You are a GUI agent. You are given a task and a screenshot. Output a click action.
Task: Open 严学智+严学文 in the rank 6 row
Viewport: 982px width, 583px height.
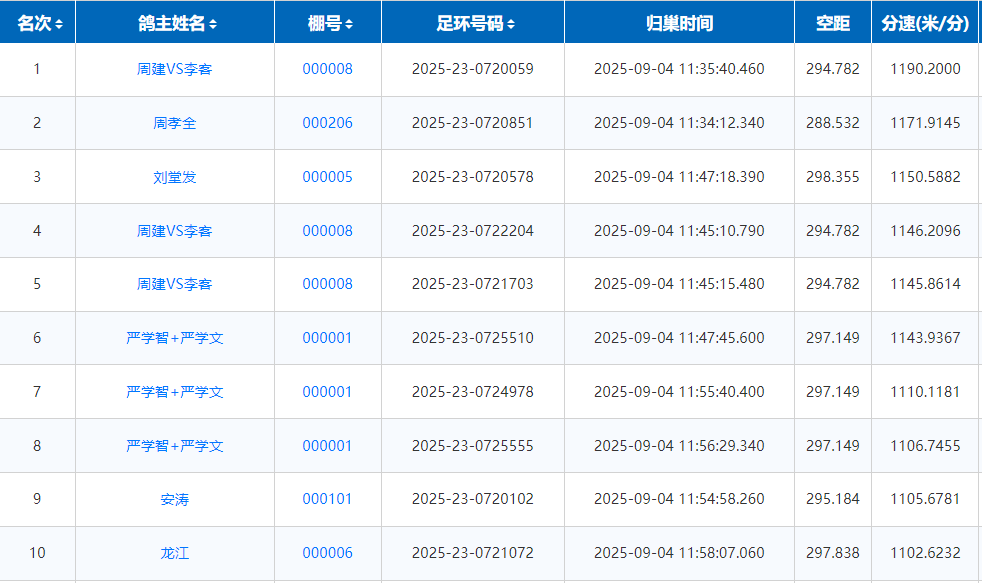tap(175, 338)
